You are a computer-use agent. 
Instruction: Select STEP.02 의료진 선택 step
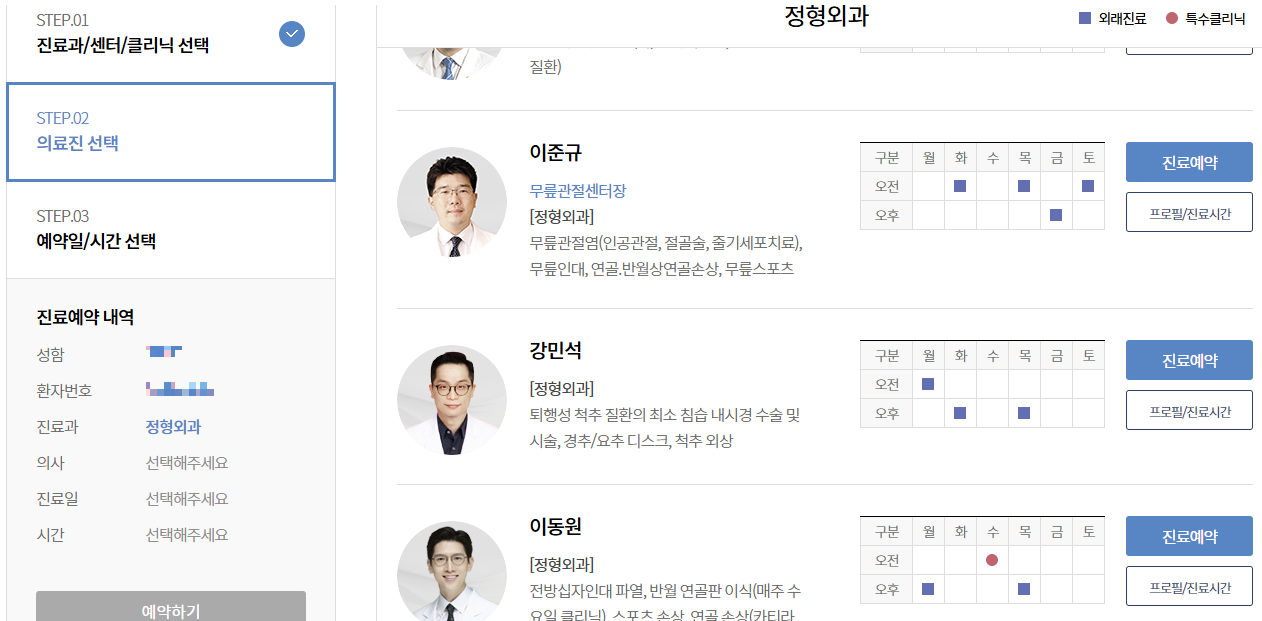click(x=171, y=132)
